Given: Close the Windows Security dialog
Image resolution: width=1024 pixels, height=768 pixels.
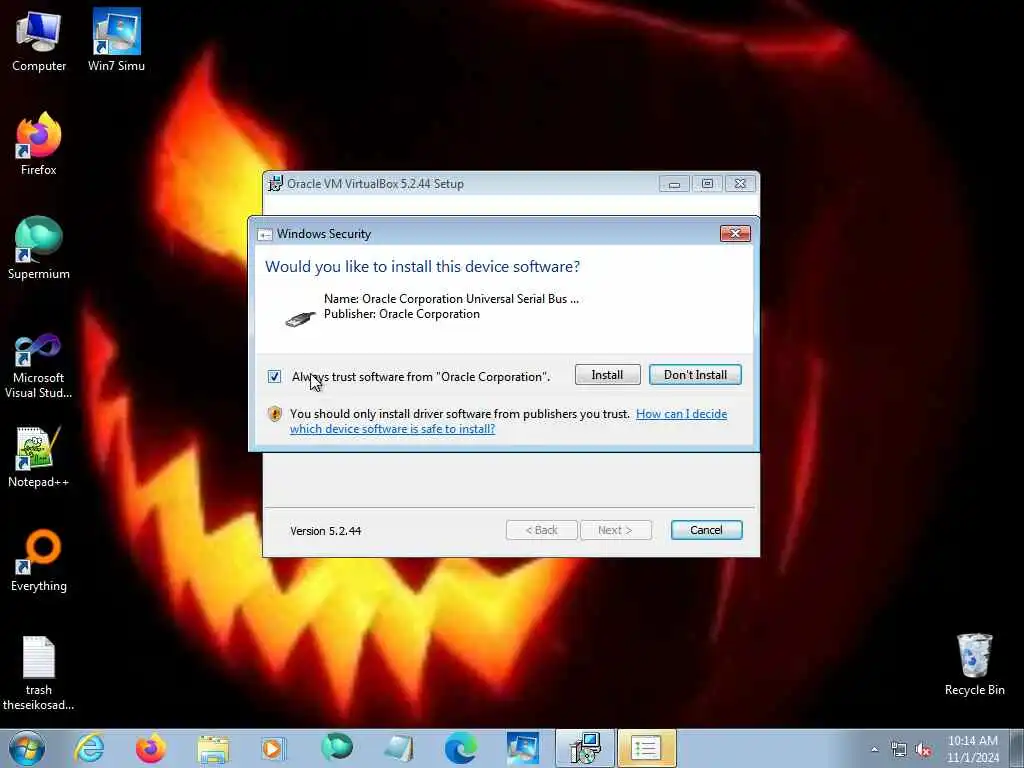Looking at the screenshot, I should pyautogui.click(x=735, y=234).
